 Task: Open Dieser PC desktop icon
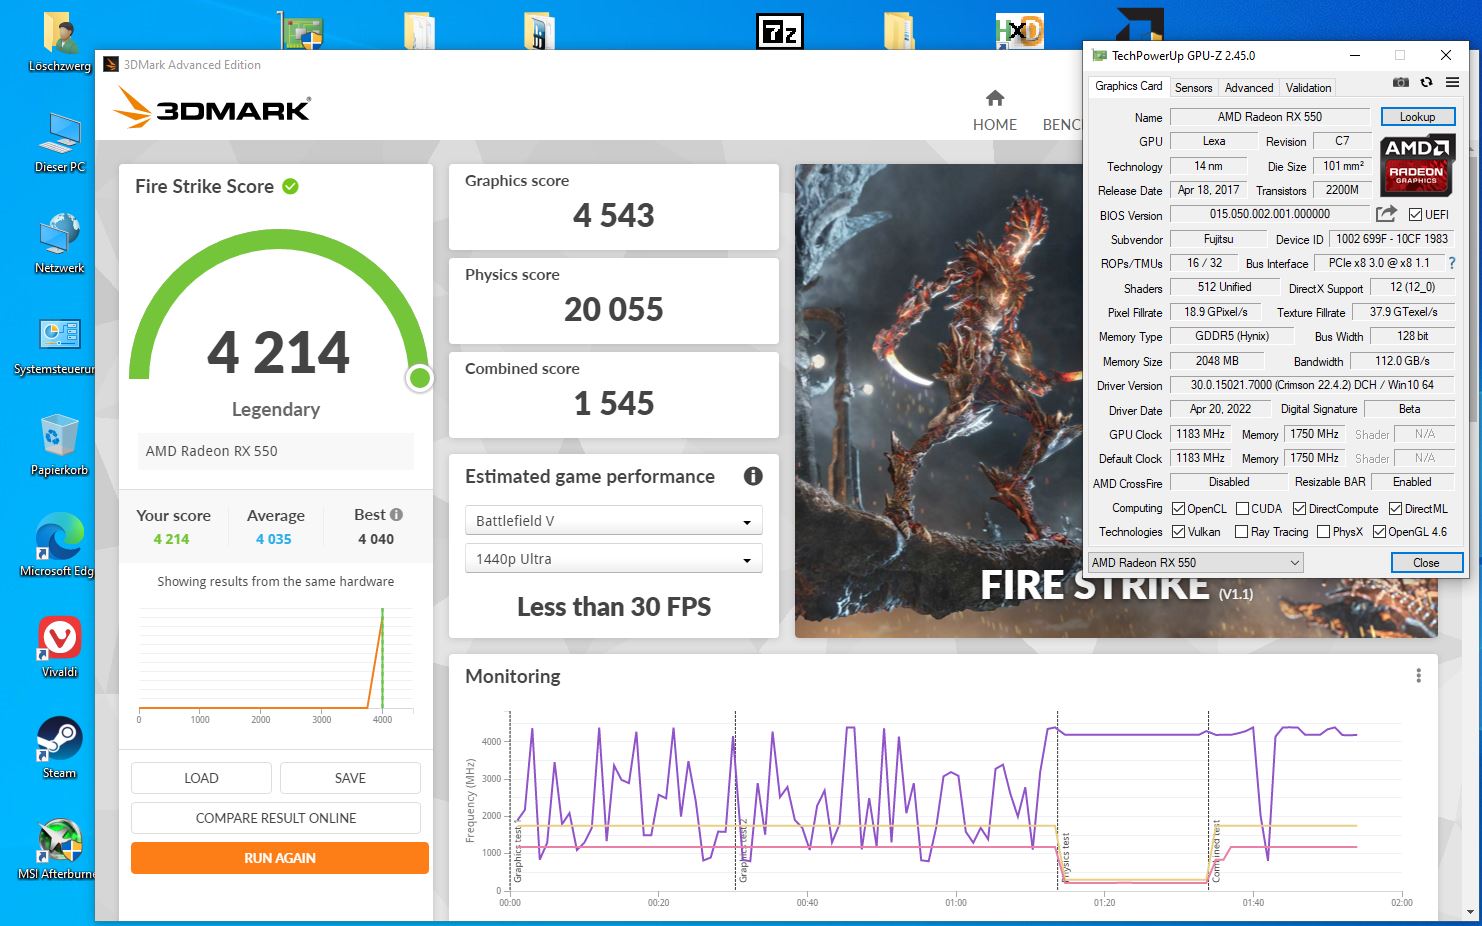59,142
